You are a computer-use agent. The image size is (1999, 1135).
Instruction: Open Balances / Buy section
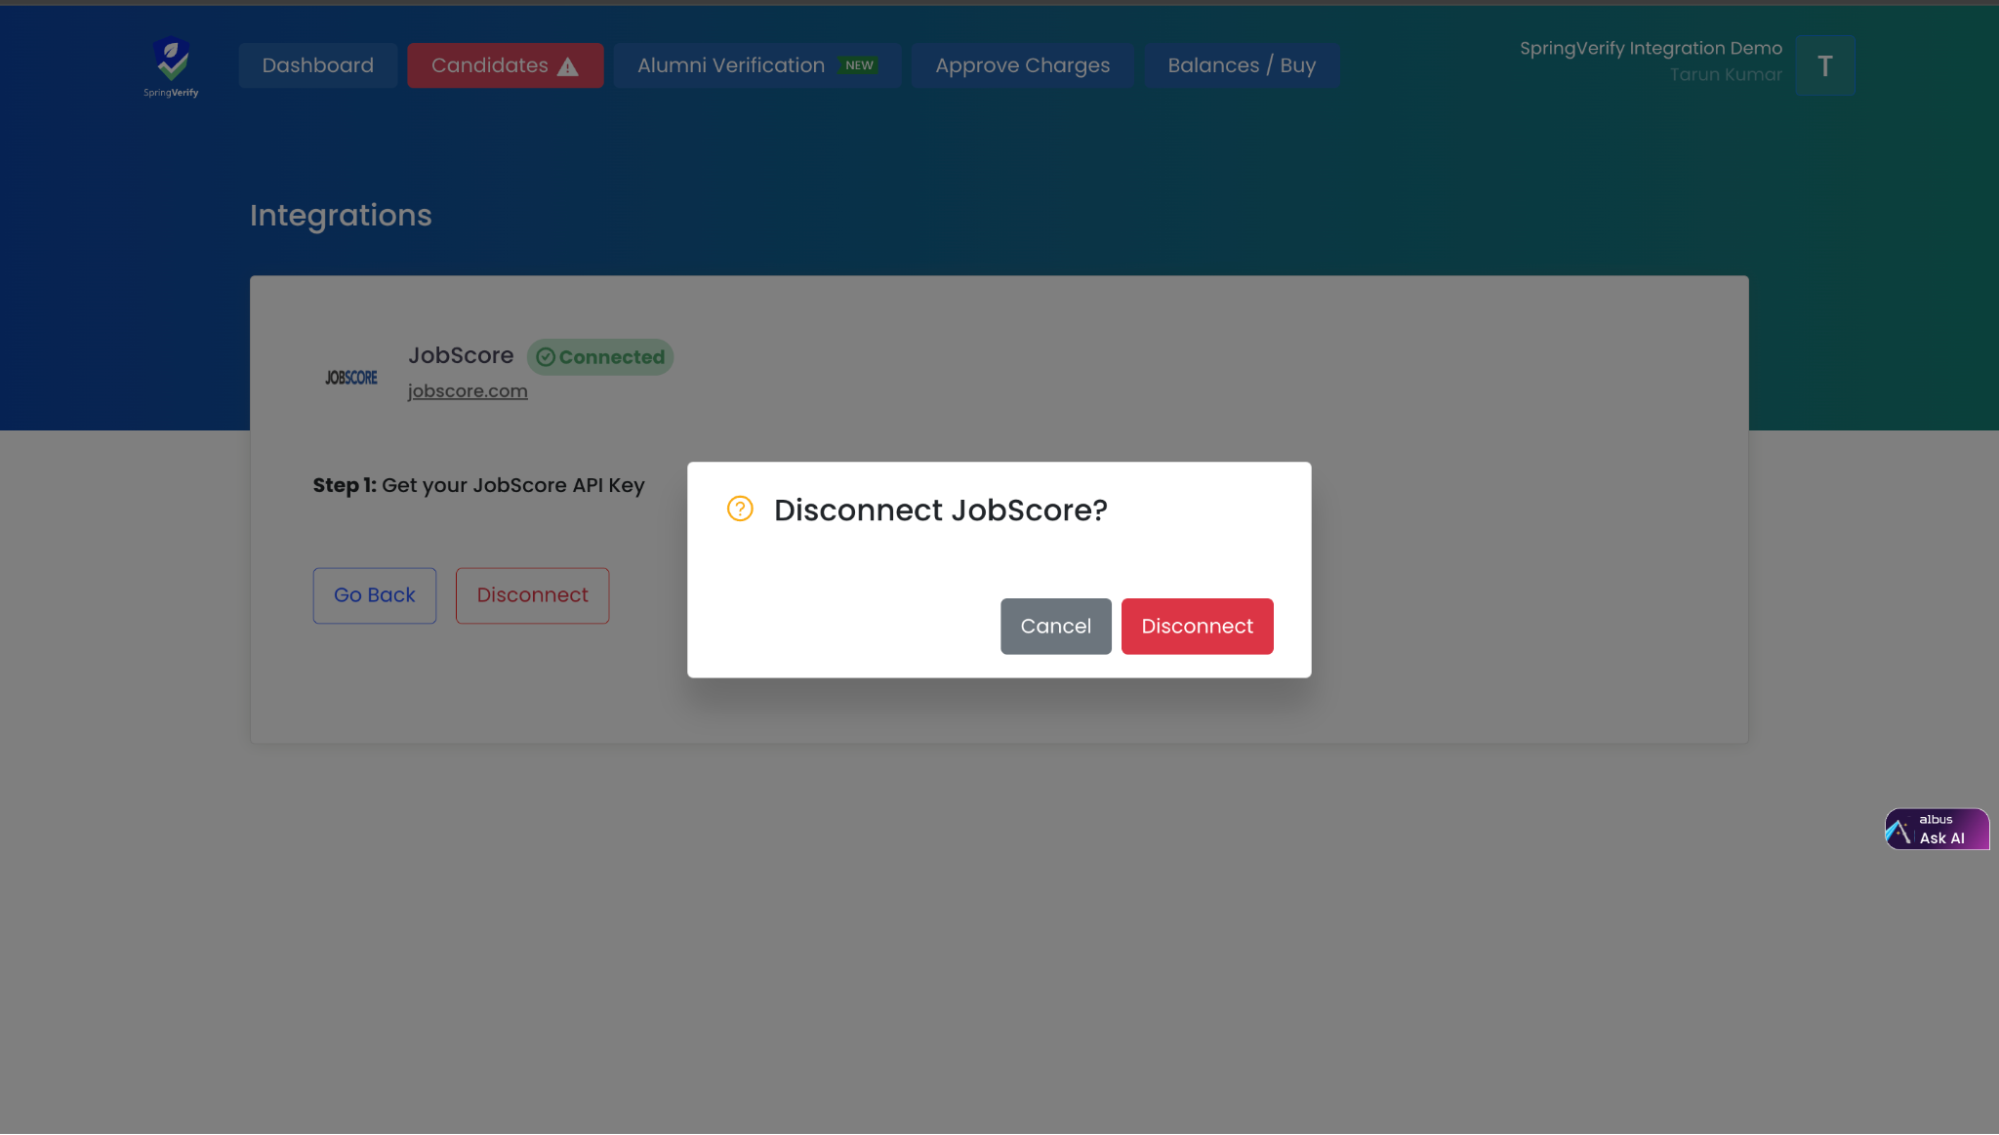point(1241,65)
